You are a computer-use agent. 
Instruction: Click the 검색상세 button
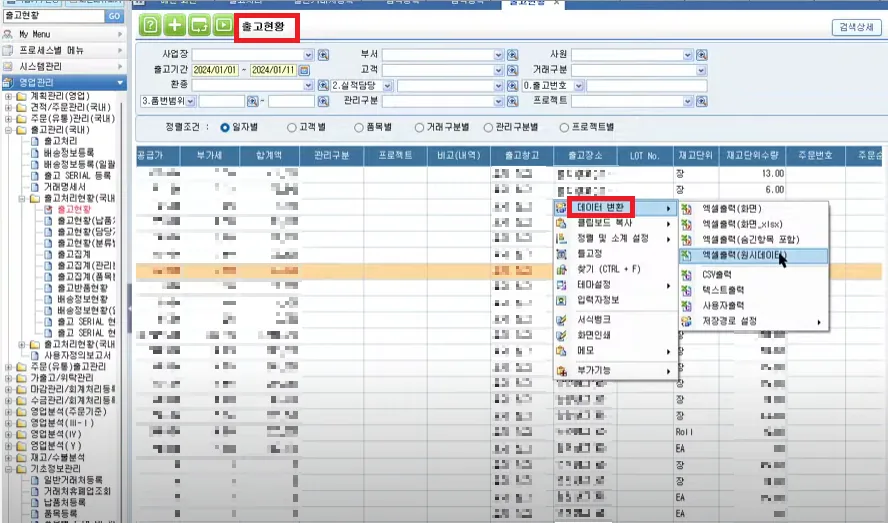pyautogui.click(x=856, y=27)
